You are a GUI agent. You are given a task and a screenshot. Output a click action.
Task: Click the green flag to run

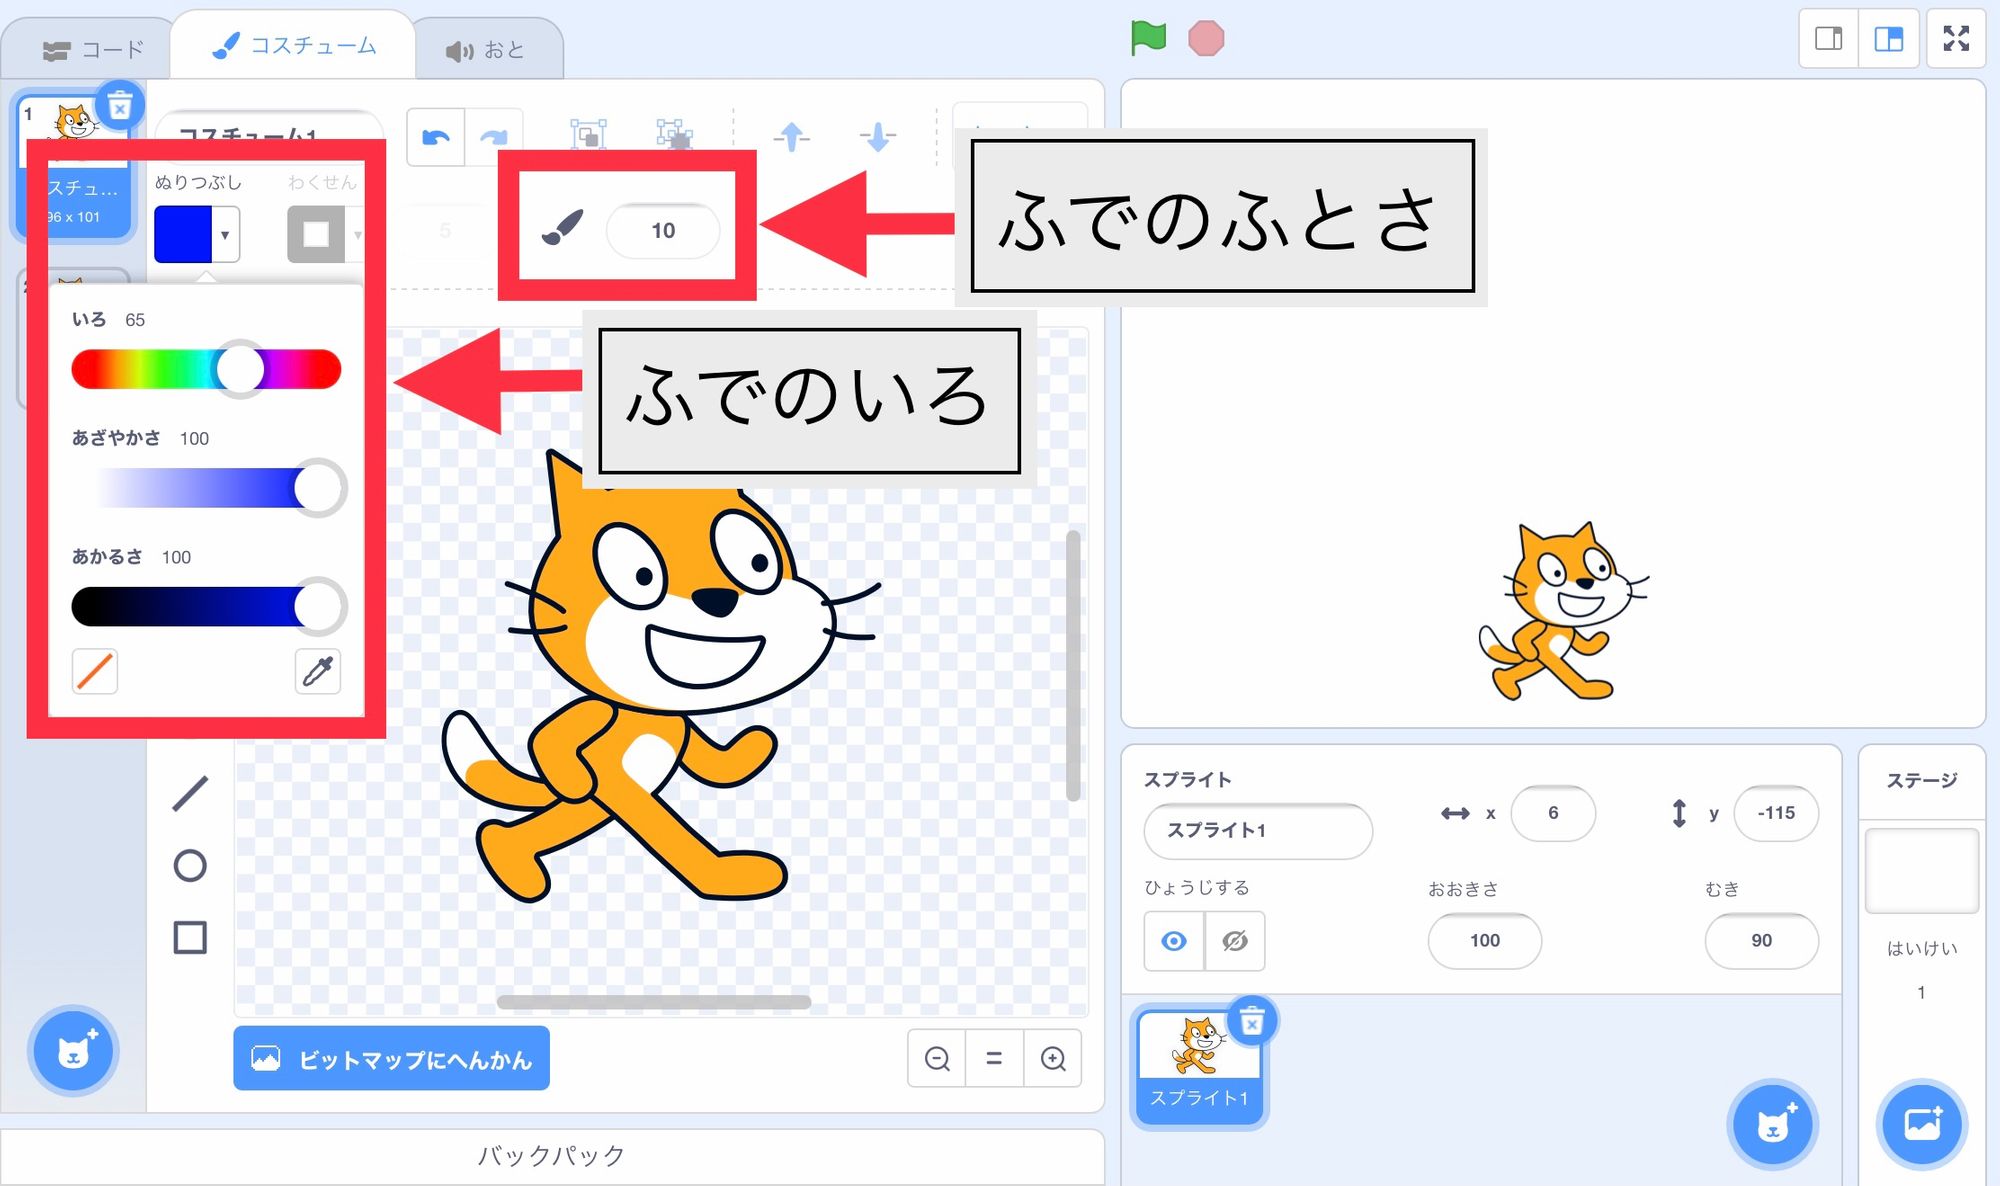1148,39
